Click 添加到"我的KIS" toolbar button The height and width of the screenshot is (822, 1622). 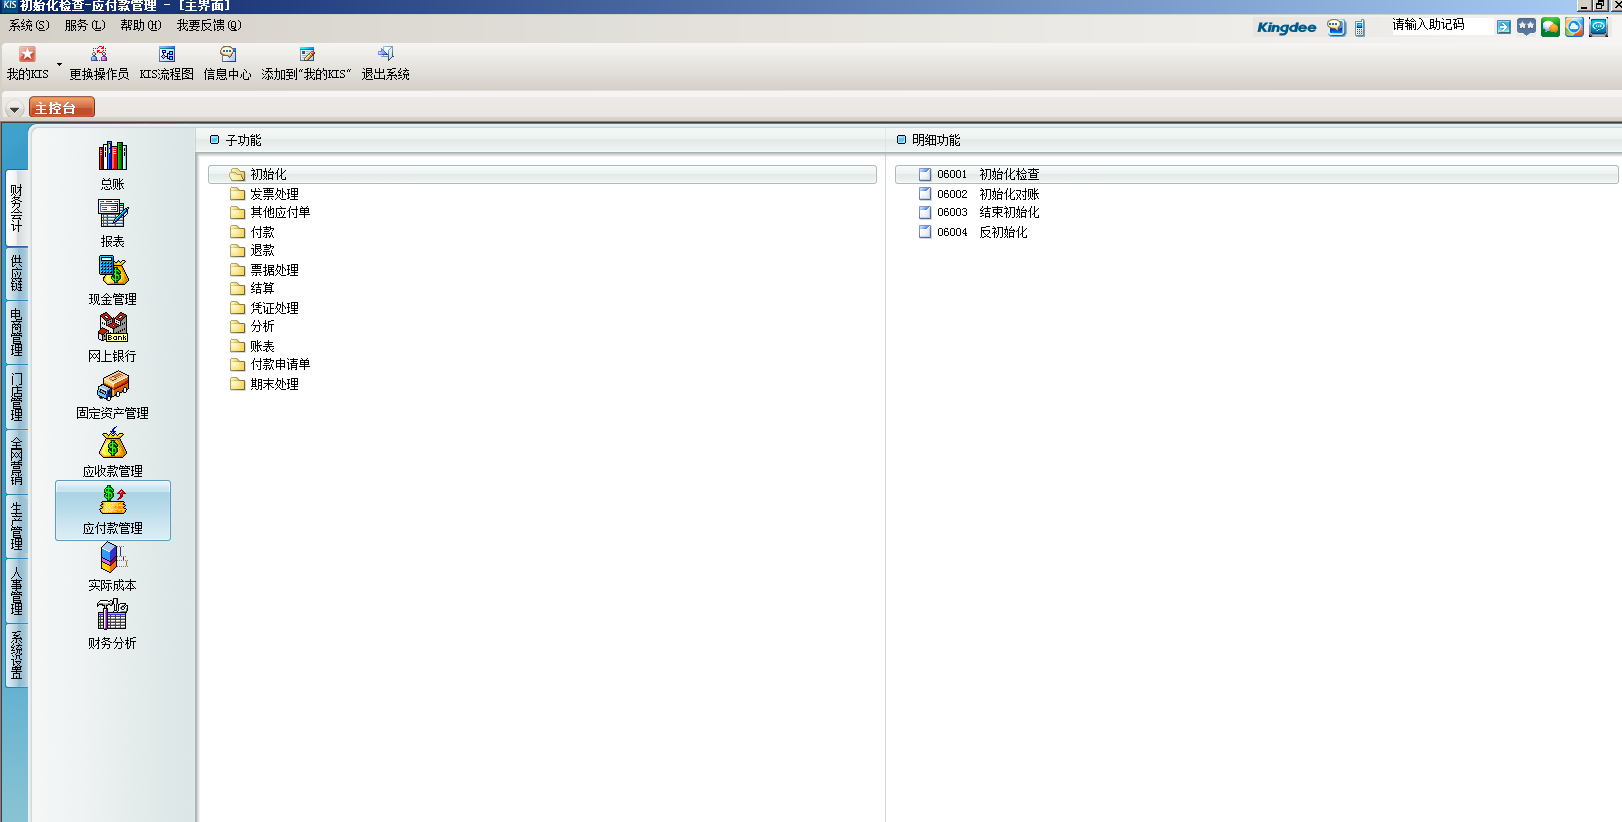click(307, 63)
